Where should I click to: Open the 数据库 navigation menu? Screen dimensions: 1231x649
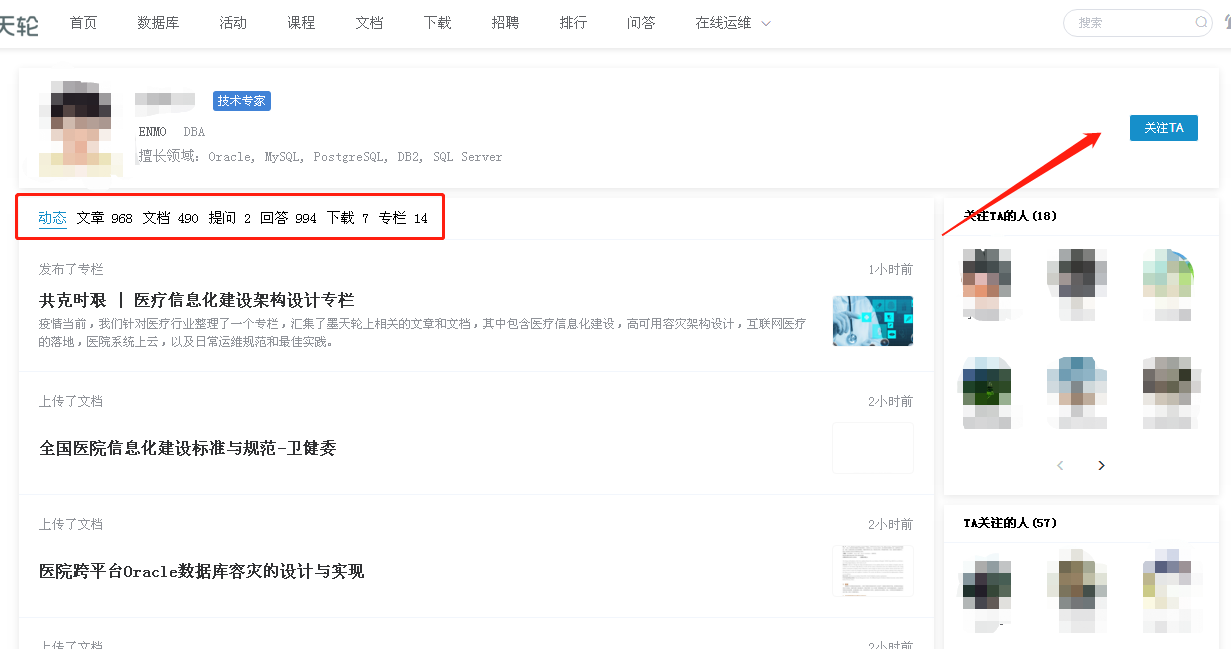pos(158,22)
